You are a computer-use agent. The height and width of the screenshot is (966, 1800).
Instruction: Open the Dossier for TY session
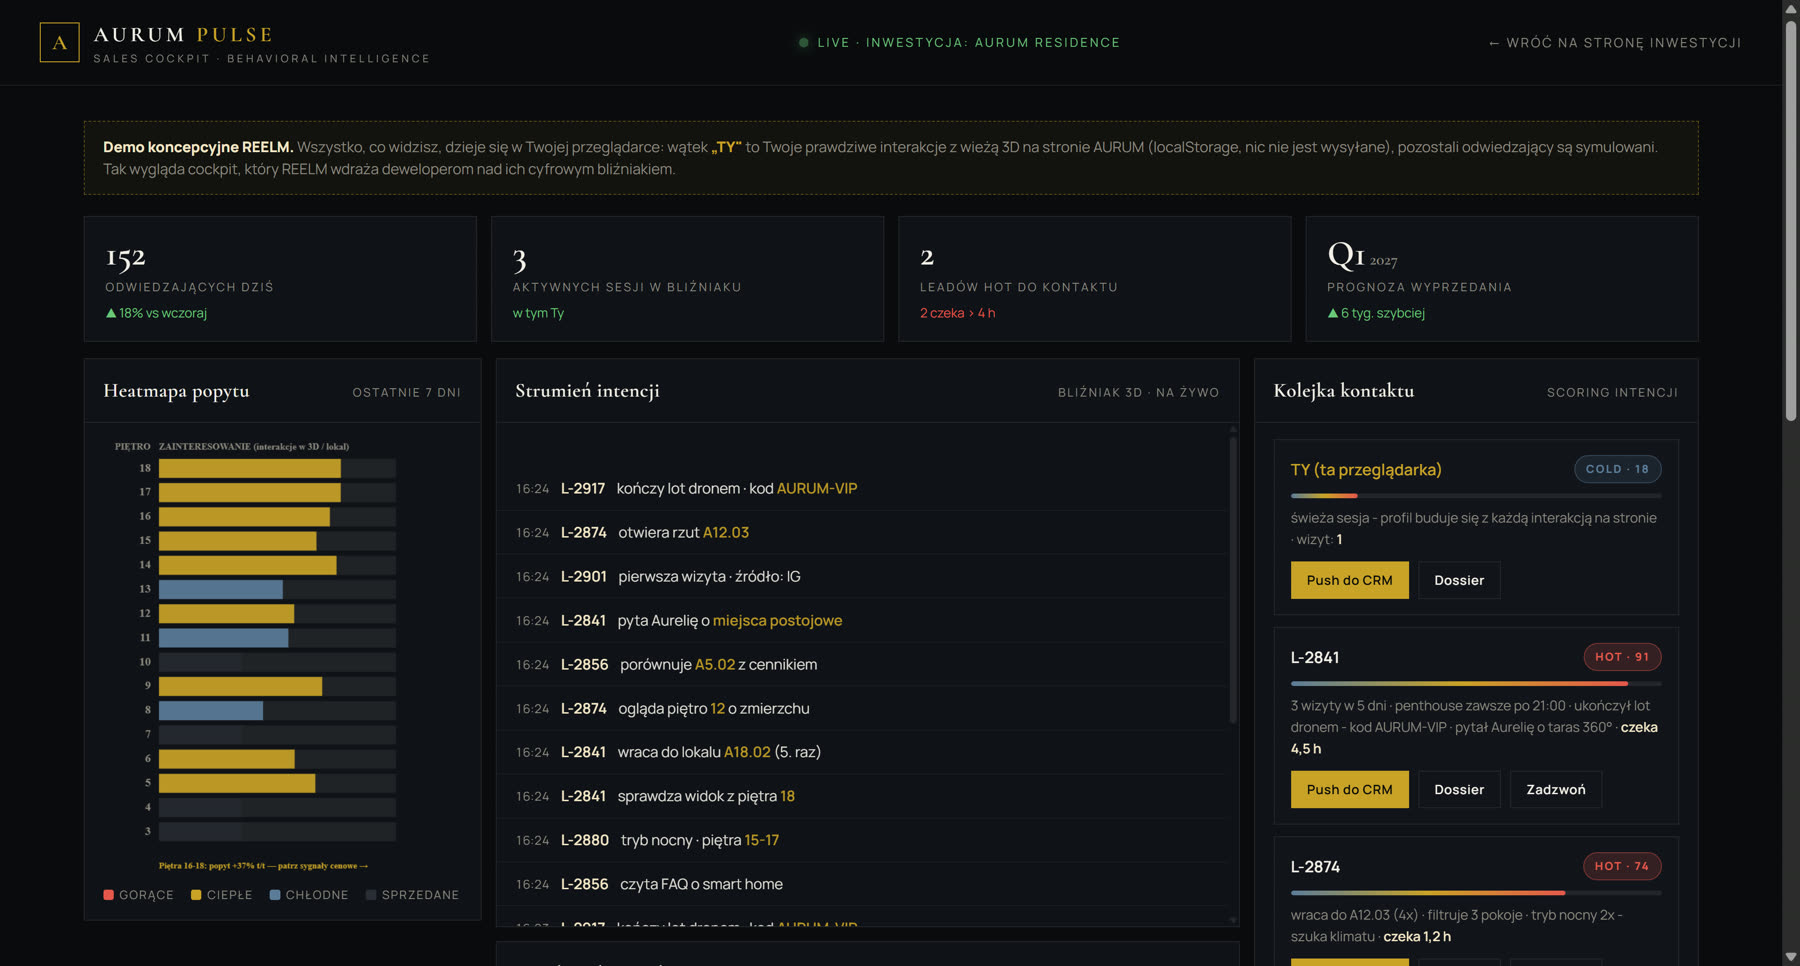(1459, 580)
